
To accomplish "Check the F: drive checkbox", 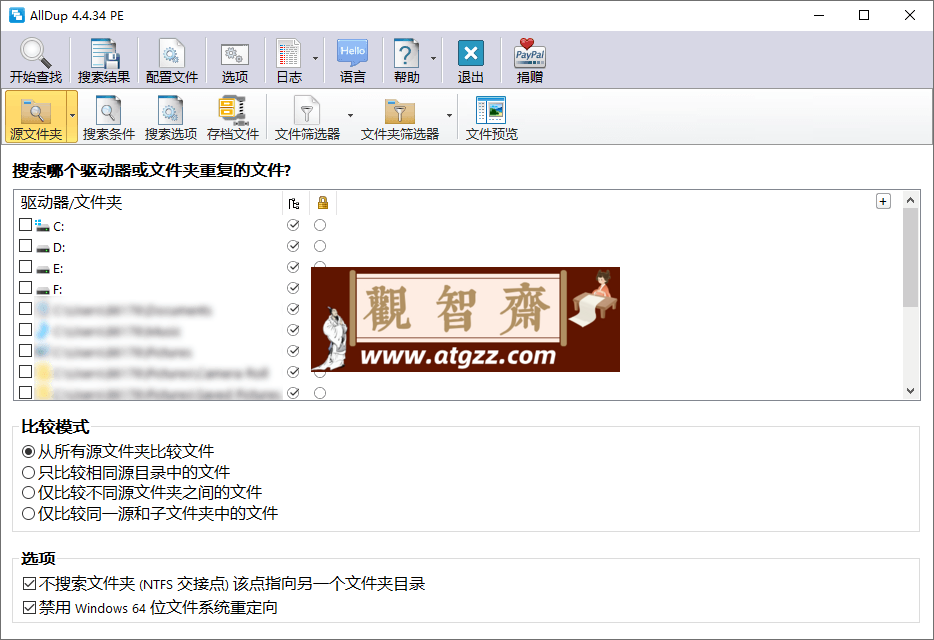I will click(25, 288).
